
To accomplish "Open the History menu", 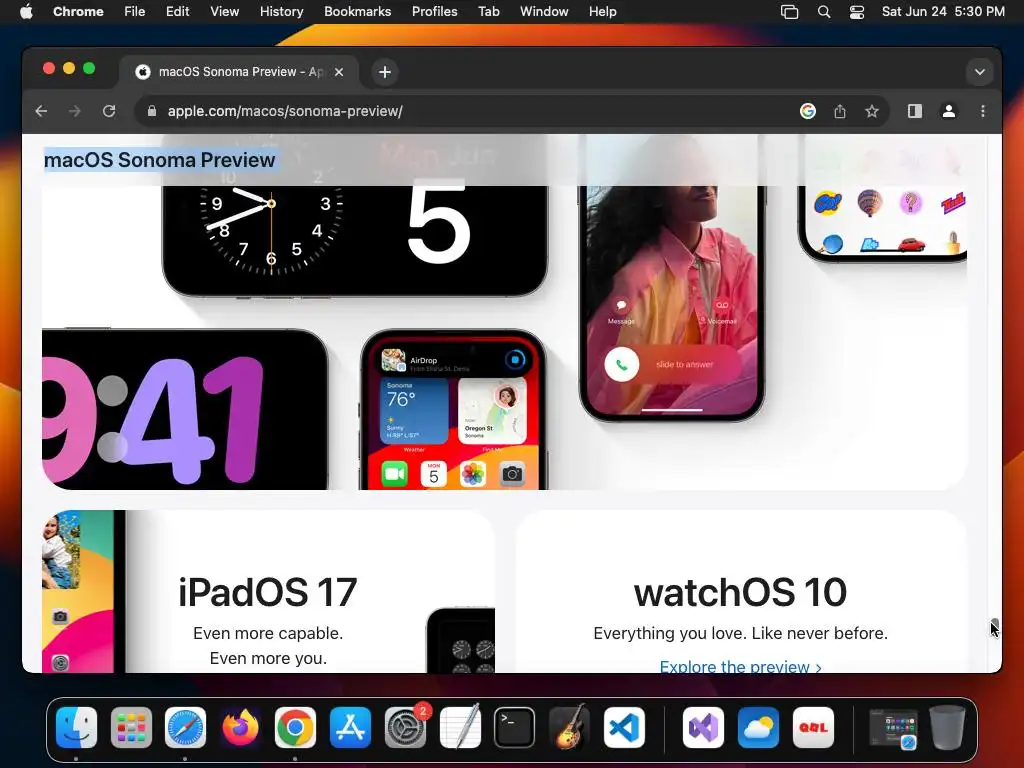I will tap(281, 12).
